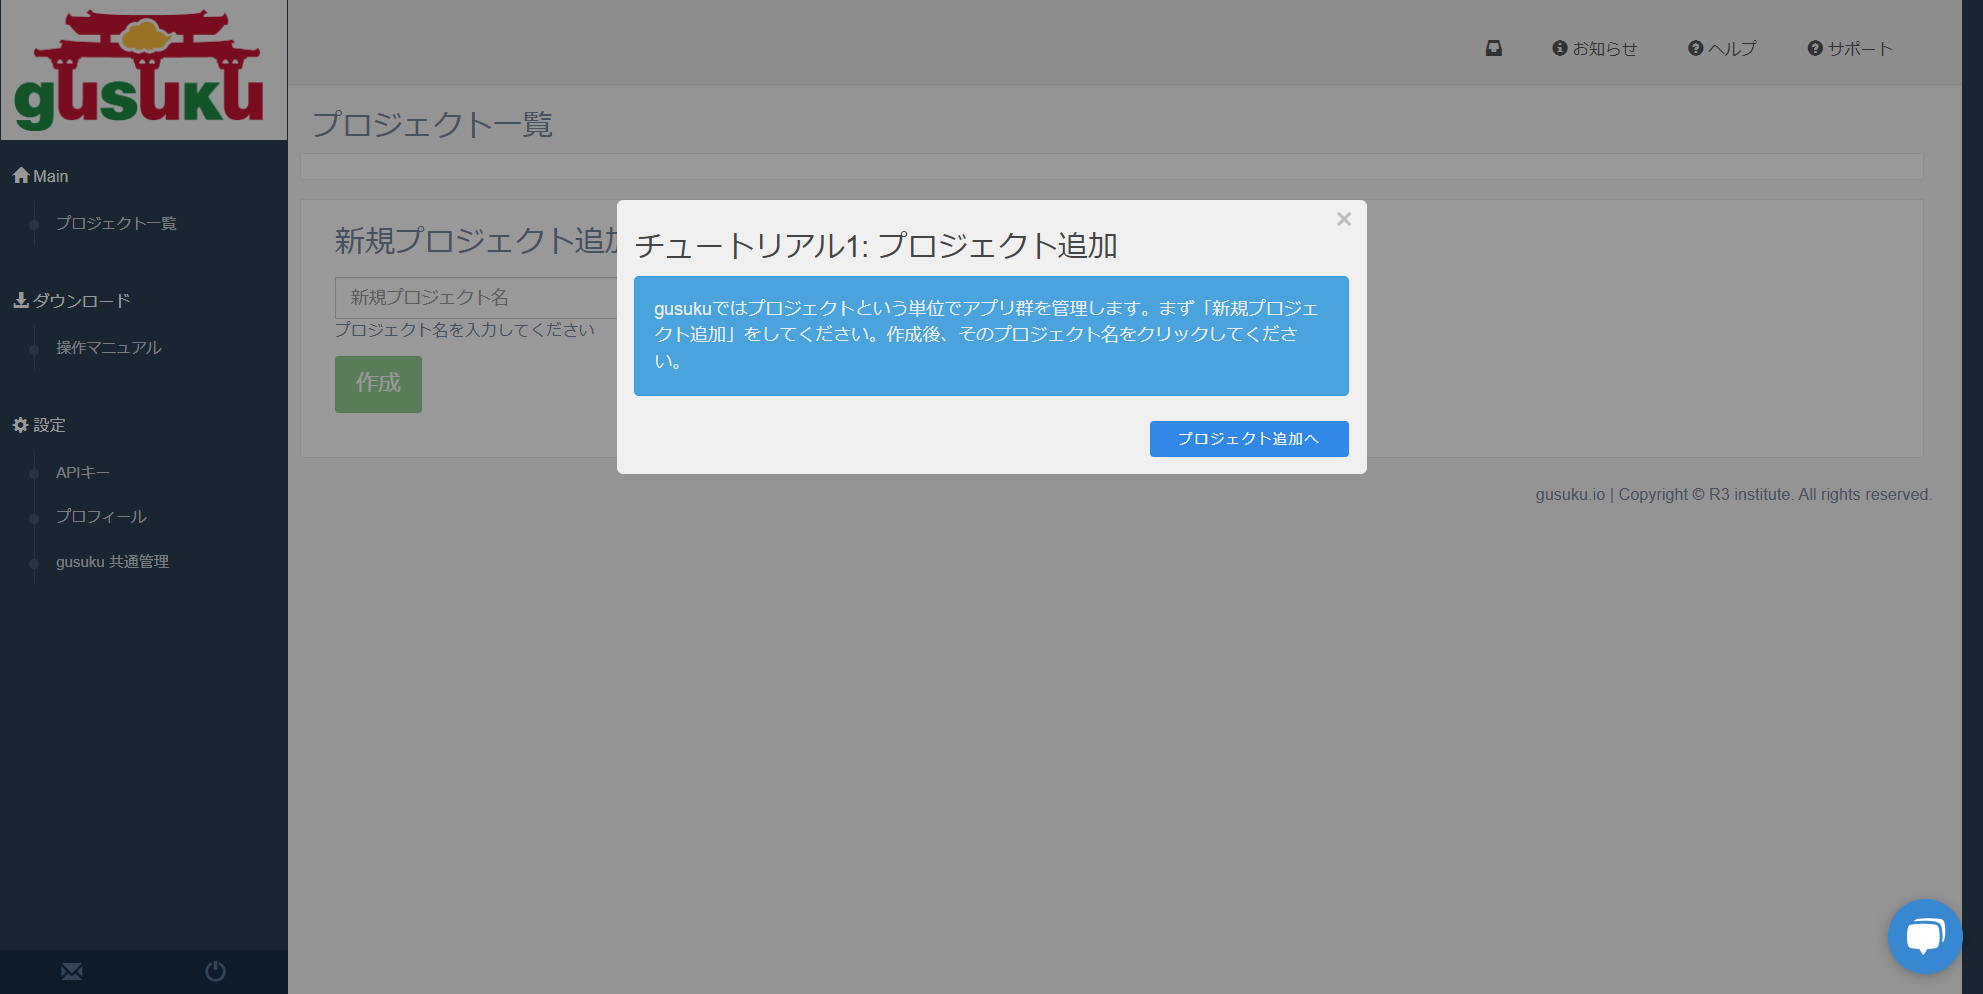Click the power logout icon

(x=215, y=971)
